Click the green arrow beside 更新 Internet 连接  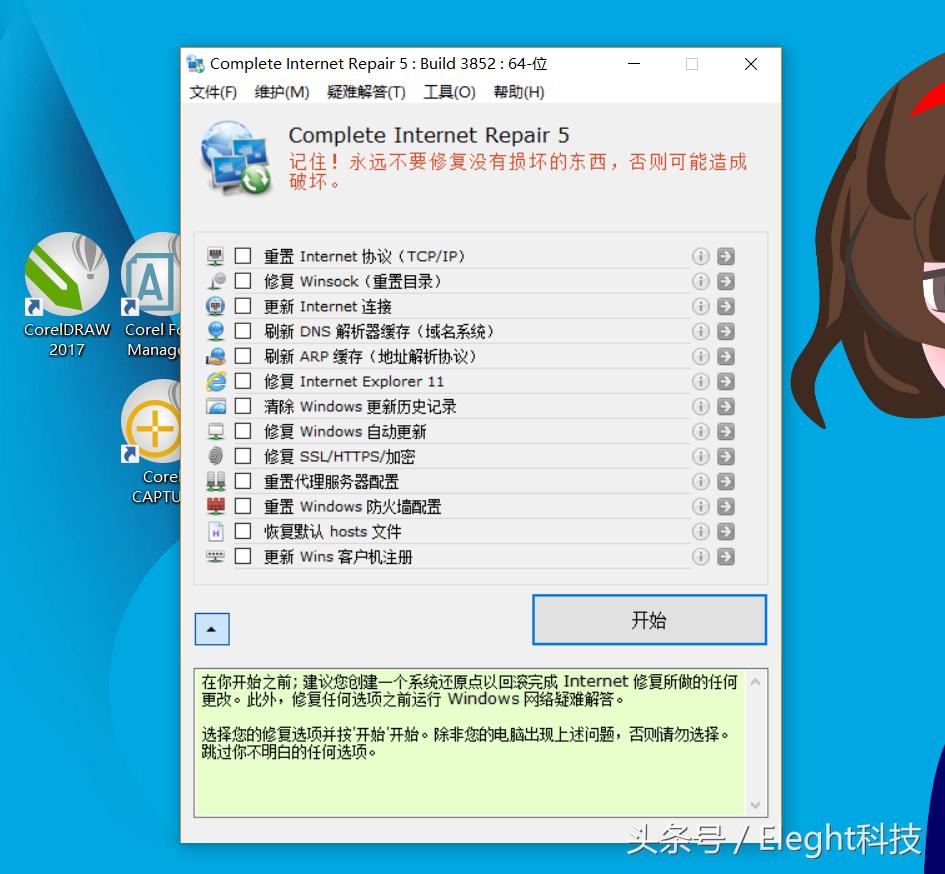pyautogui.click(x=725, y=306)
